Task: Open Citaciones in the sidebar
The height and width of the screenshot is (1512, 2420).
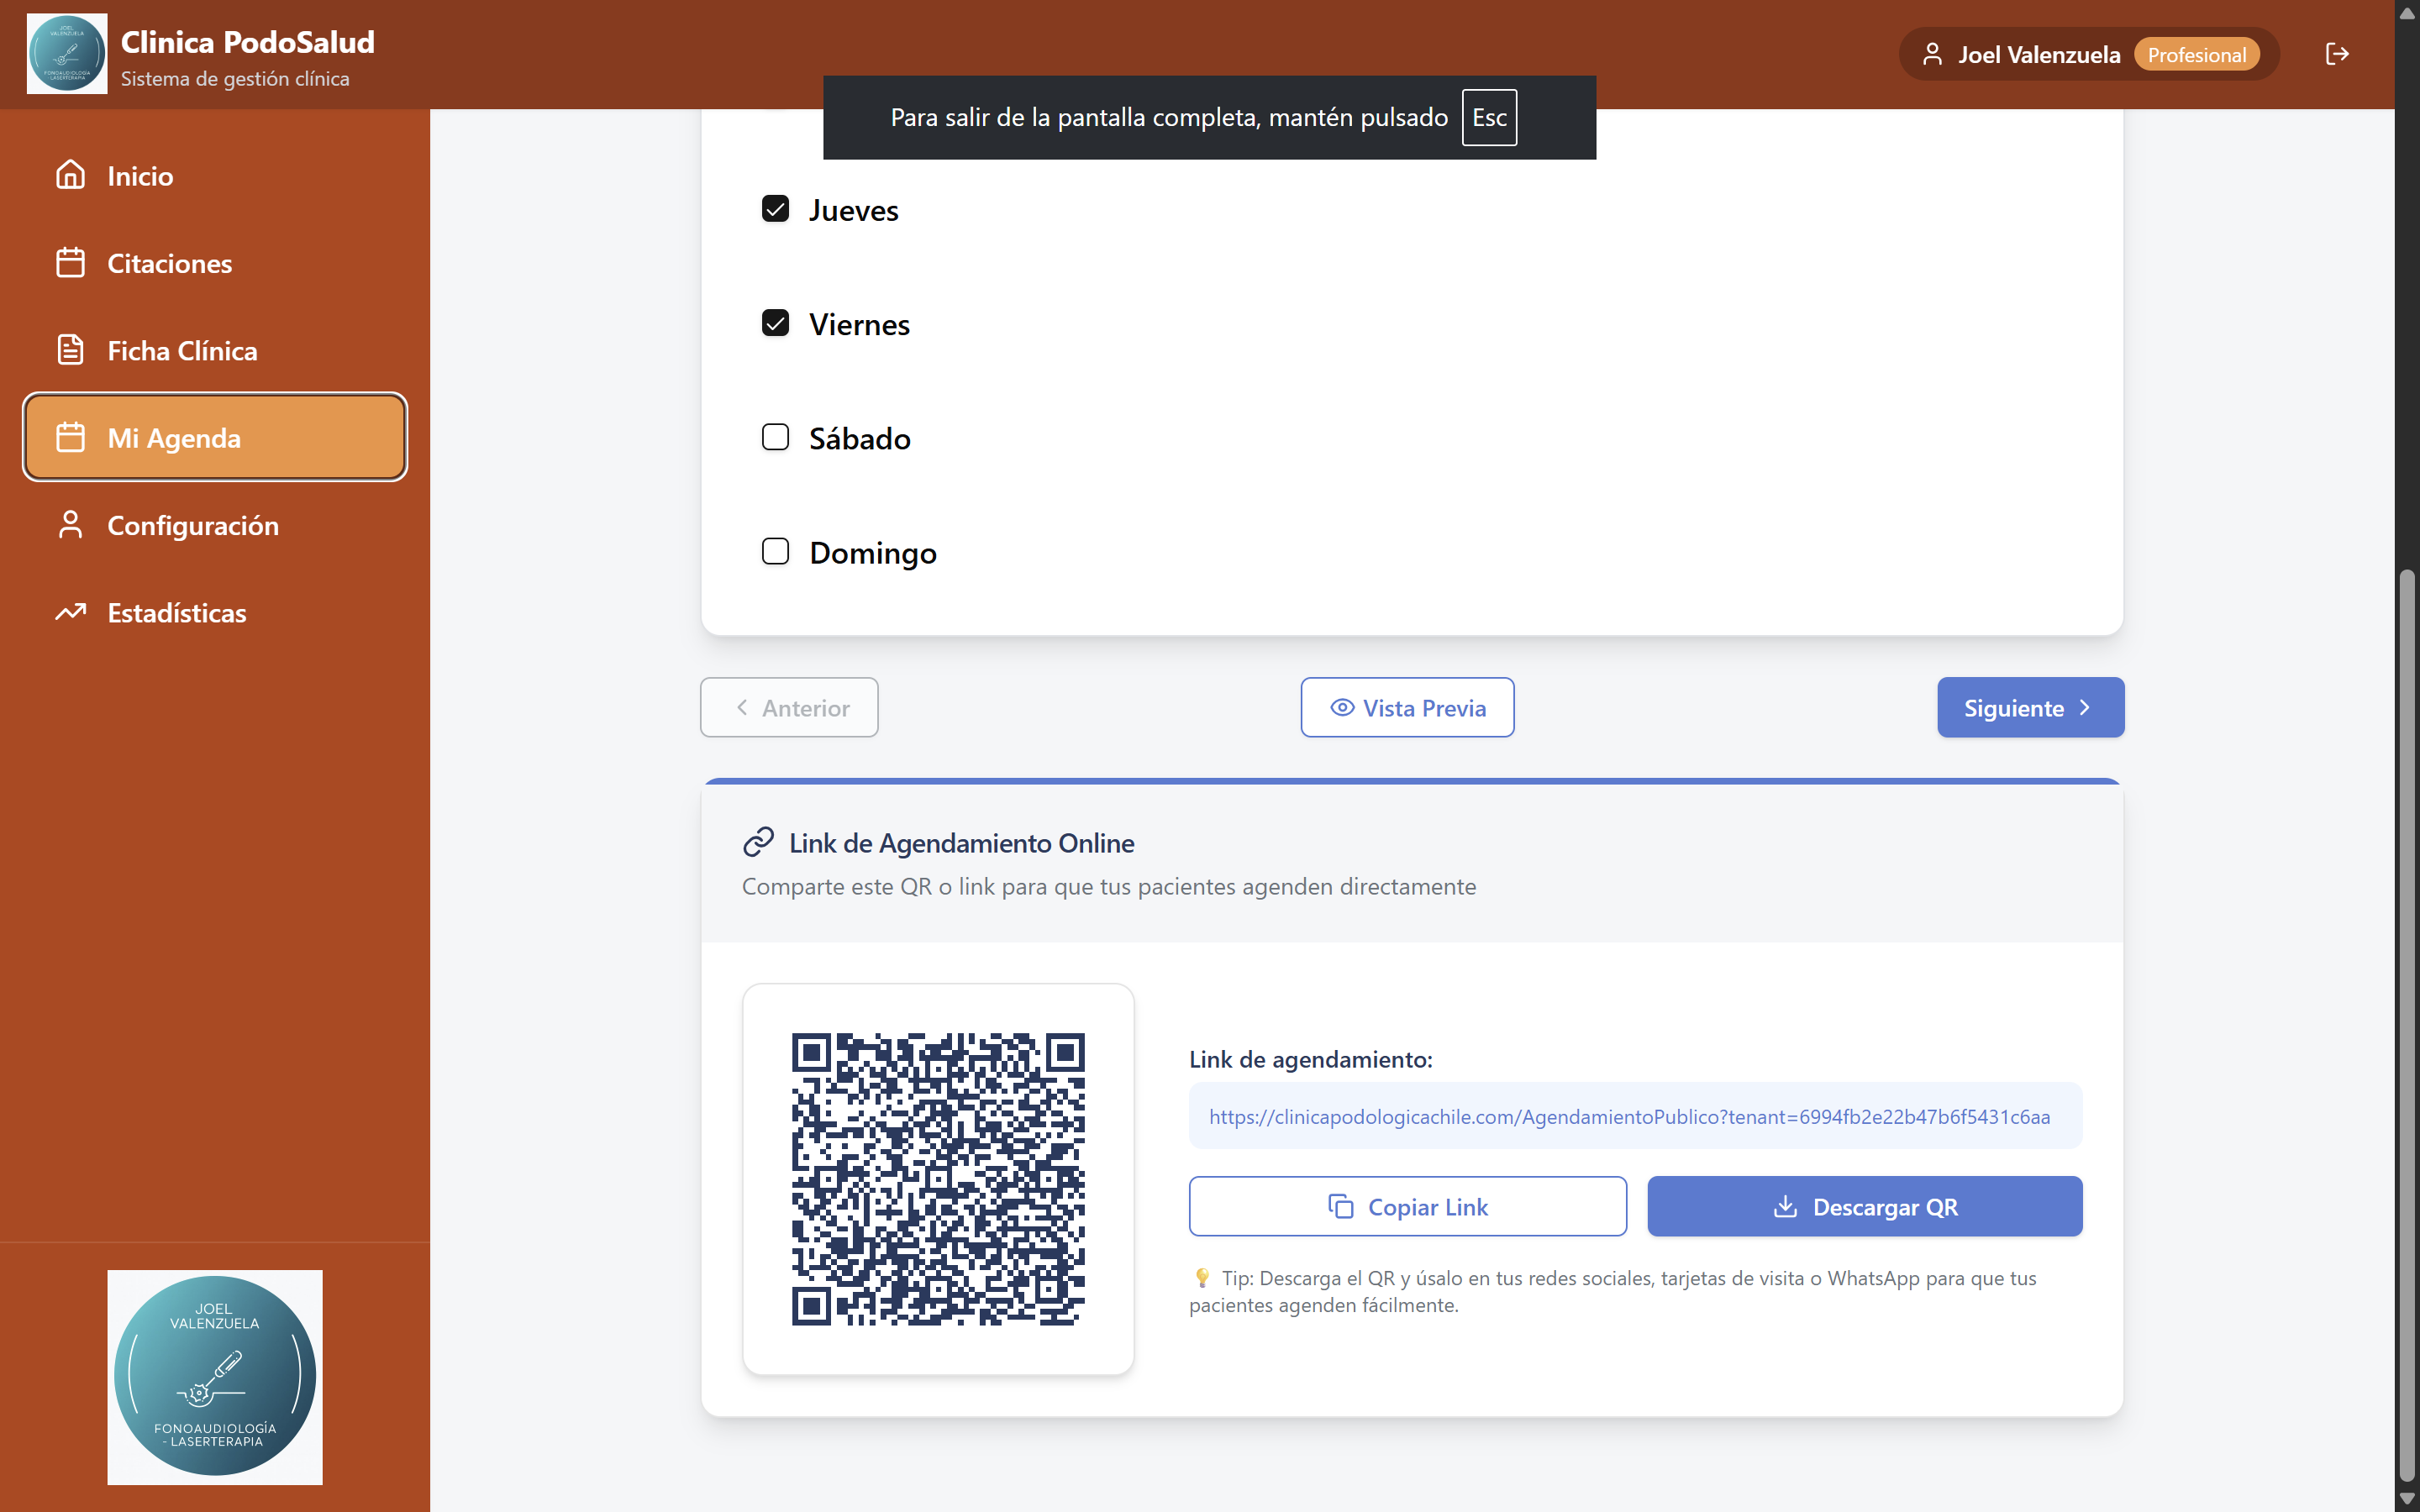Action: click(x=215, y=262)
